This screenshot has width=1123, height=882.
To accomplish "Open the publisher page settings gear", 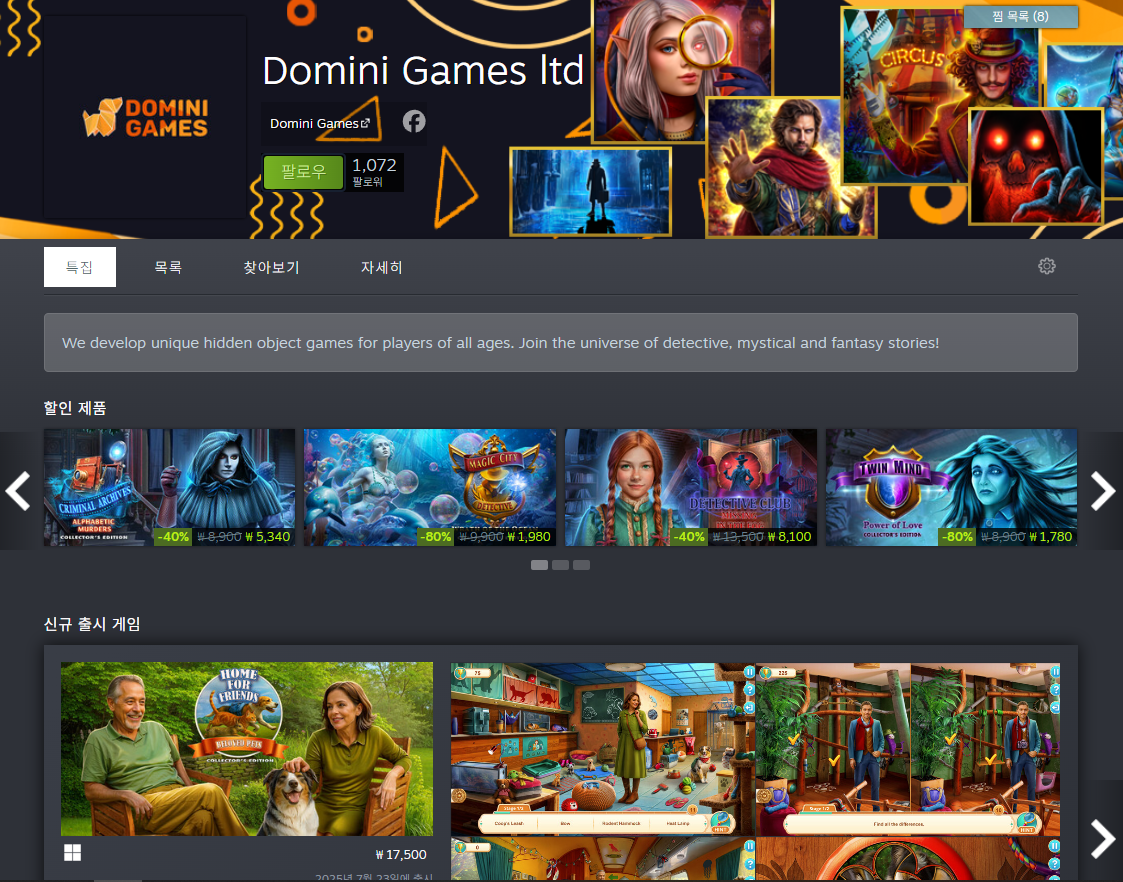I will pyautogui.click(x=1046, y=266).
